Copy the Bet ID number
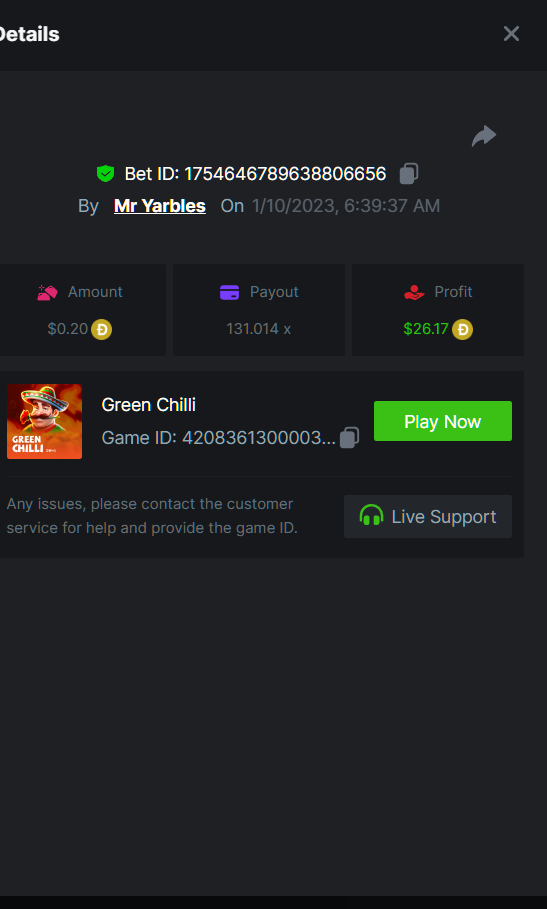 pyautogui.click(x=409, y=173)
